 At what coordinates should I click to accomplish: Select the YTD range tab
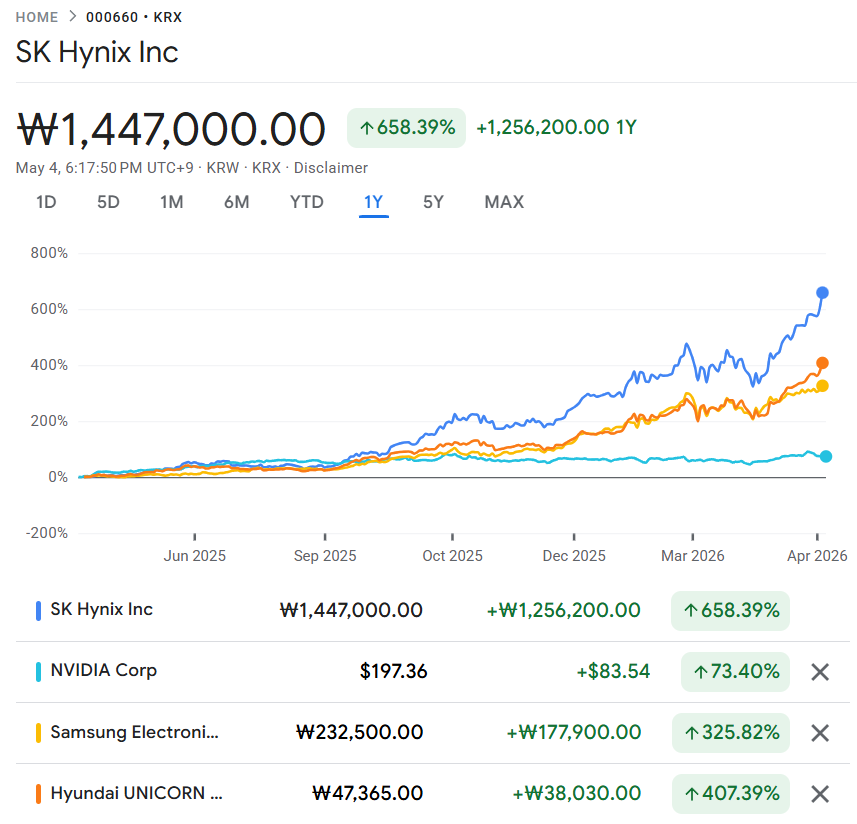tap(307, 202)
